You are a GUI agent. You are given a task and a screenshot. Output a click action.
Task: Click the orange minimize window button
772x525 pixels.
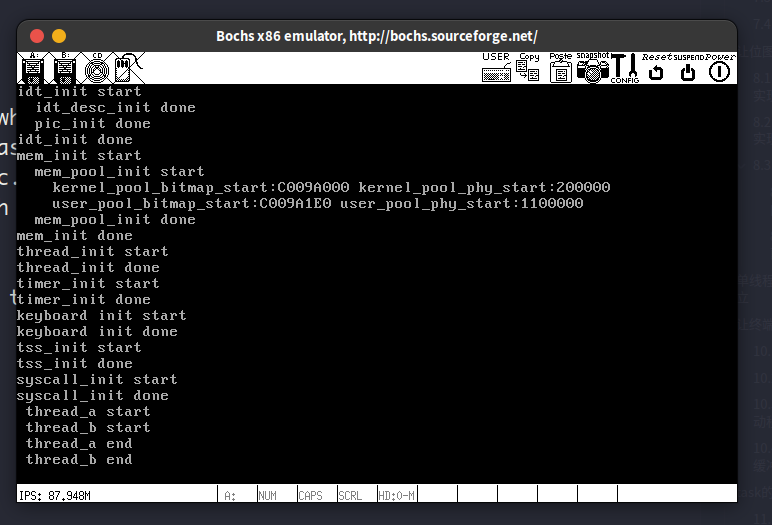pos(56,35)
